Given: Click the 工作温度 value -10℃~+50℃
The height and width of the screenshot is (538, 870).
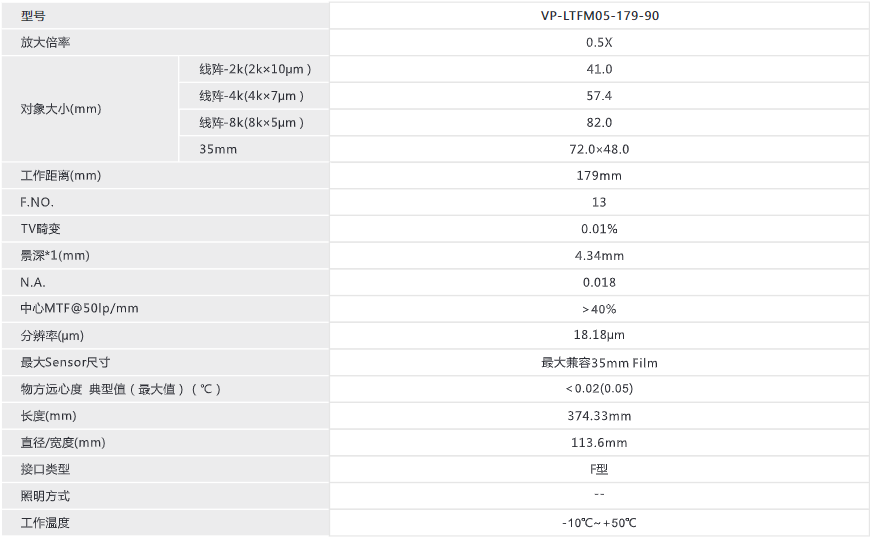Looking at the screenshot, I should tap(599, 522).
